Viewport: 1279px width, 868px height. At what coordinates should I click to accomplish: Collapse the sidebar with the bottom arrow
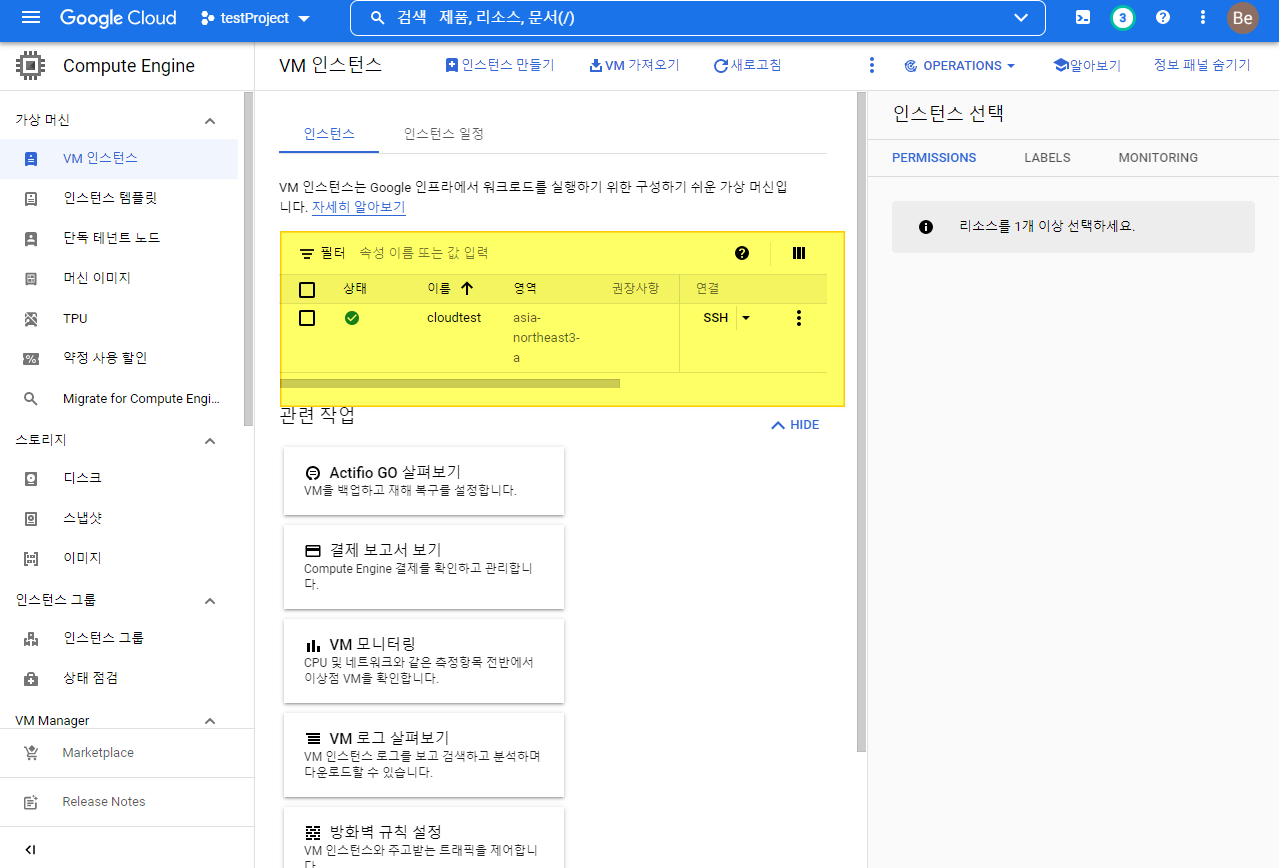click(30, 849)
